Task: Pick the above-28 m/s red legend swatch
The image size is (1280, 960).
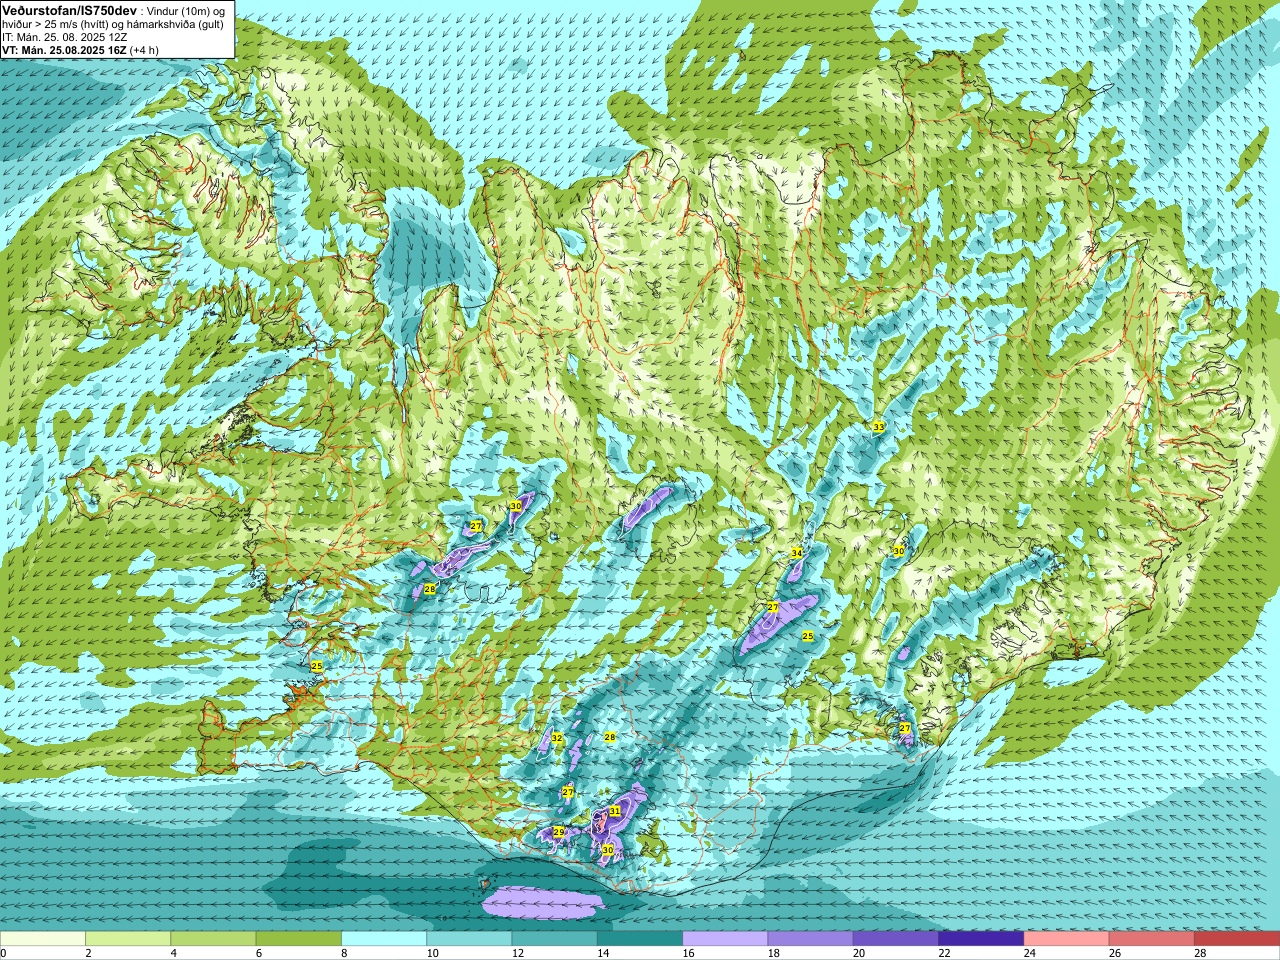Action: pyautogui.click(x=1237, y=939)
